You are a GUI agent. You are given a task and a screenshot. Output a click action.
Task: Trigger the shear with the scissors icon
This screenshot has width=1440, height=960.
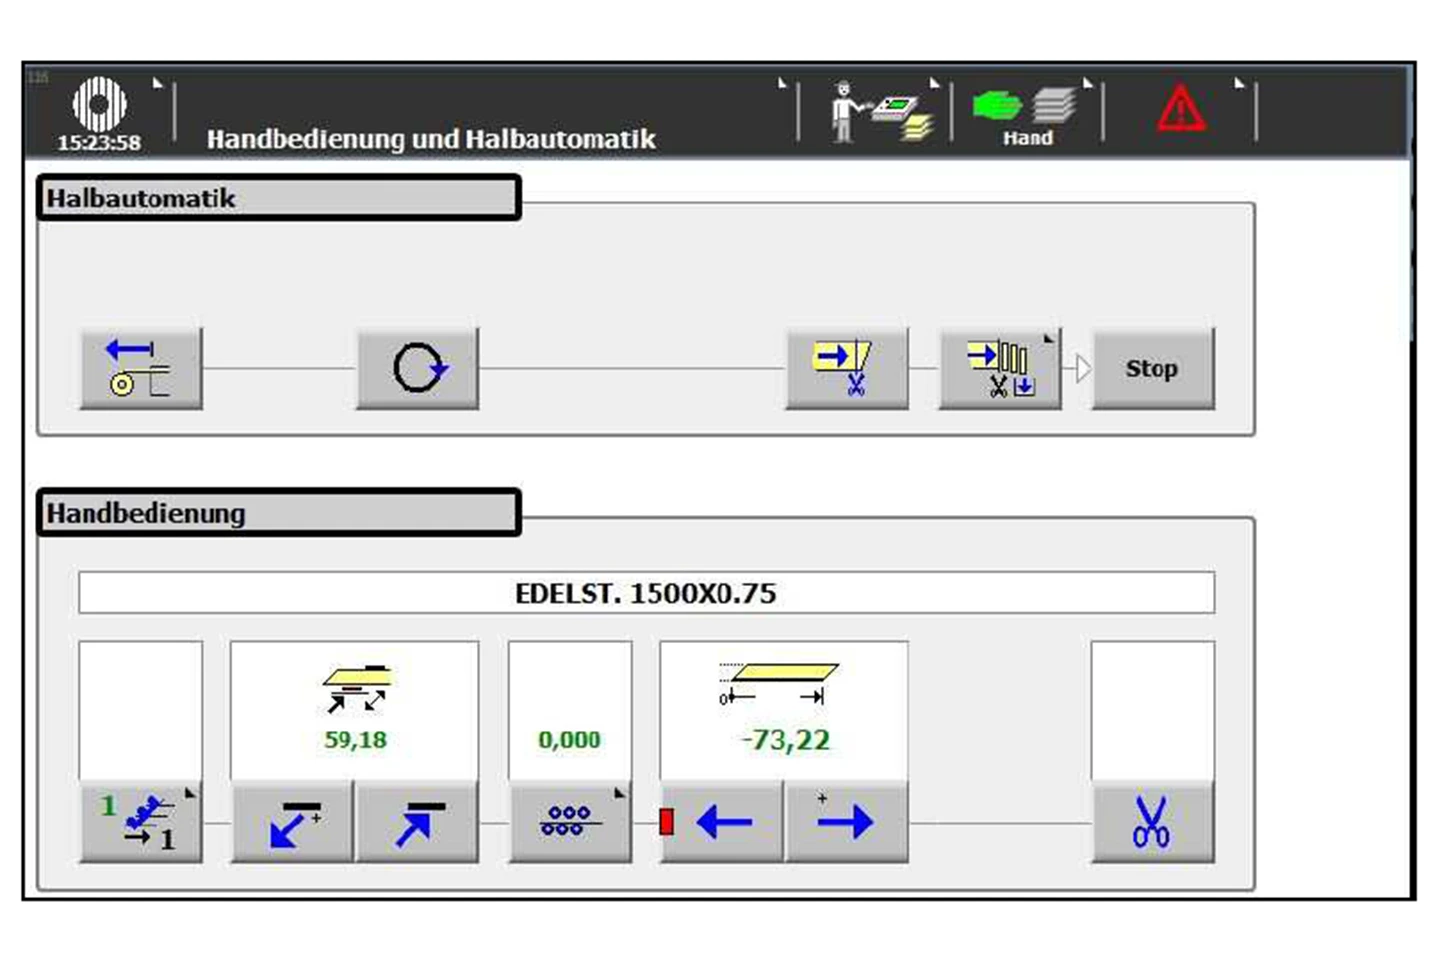(1152, 822)
